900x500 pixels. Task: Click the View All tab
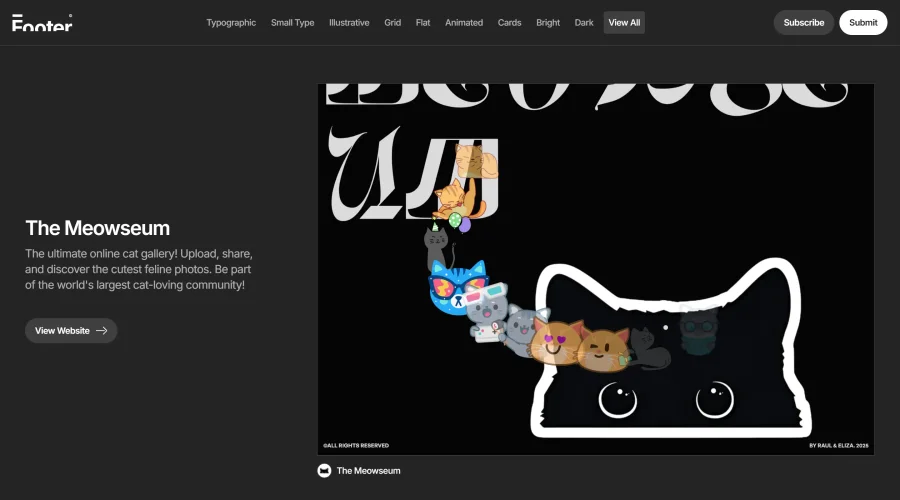624,22
